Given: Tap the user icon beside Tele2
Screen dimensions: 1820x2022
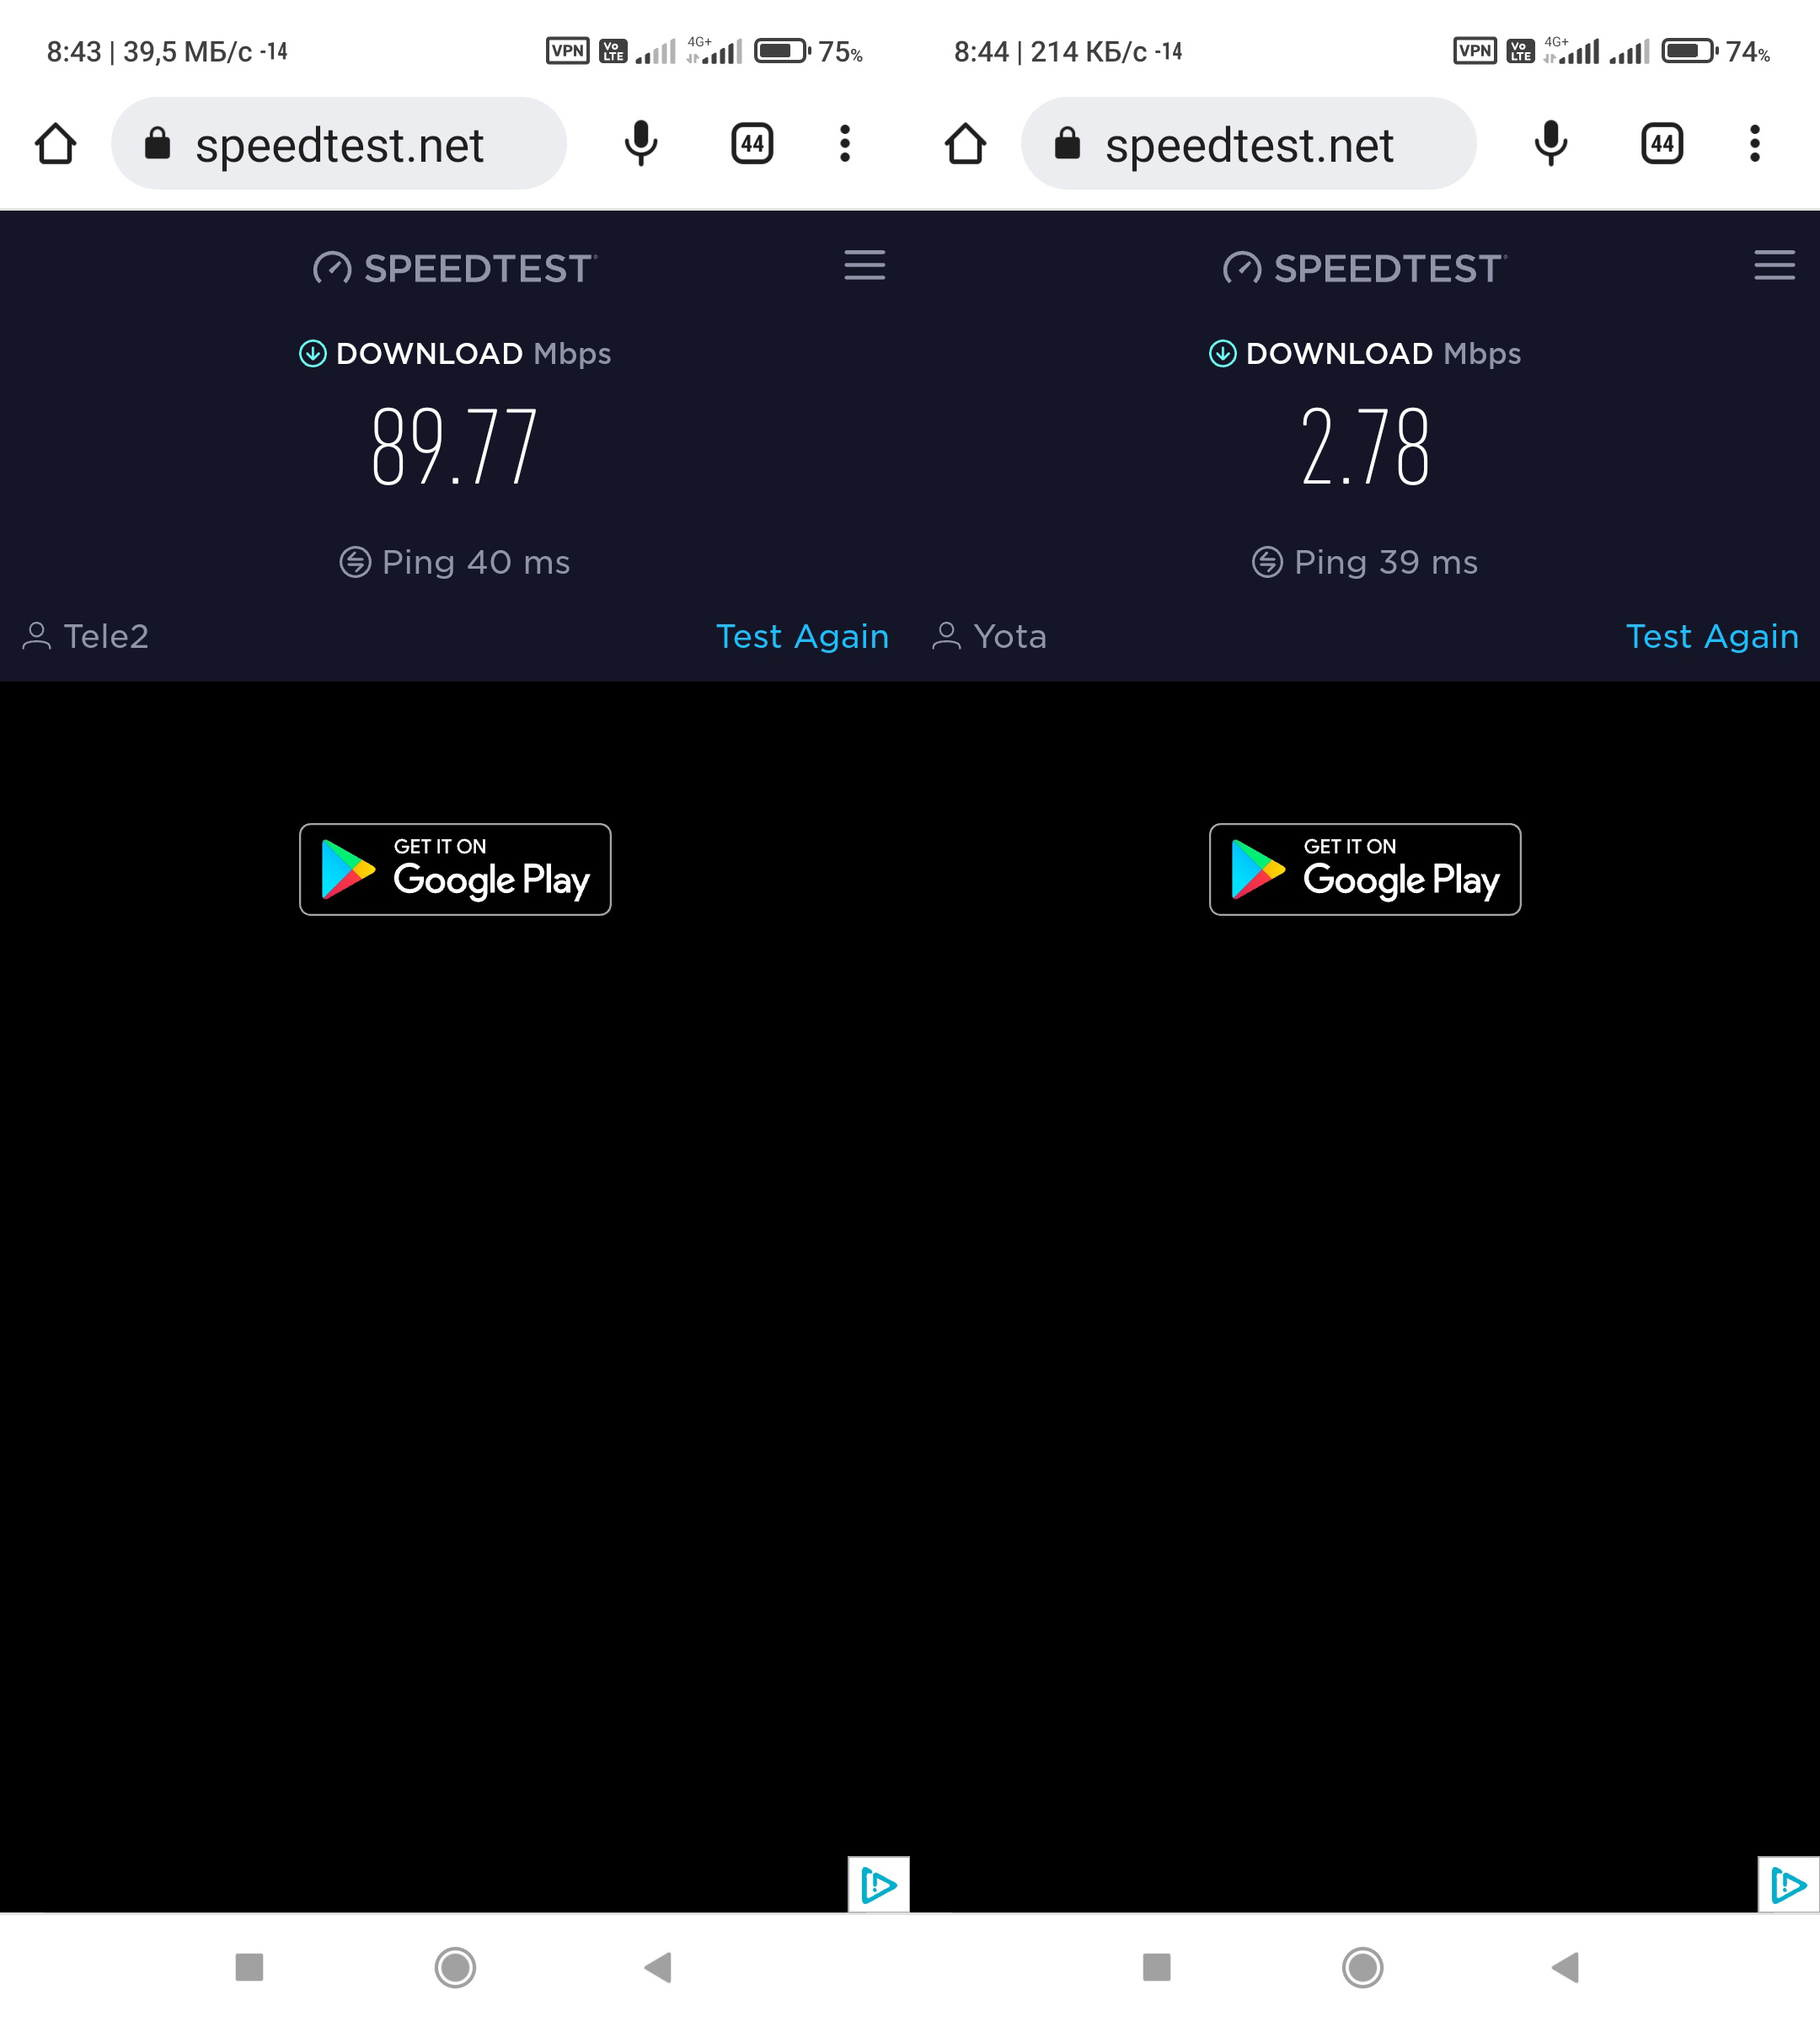Looking at the screenshot, I should coord(37,636).
